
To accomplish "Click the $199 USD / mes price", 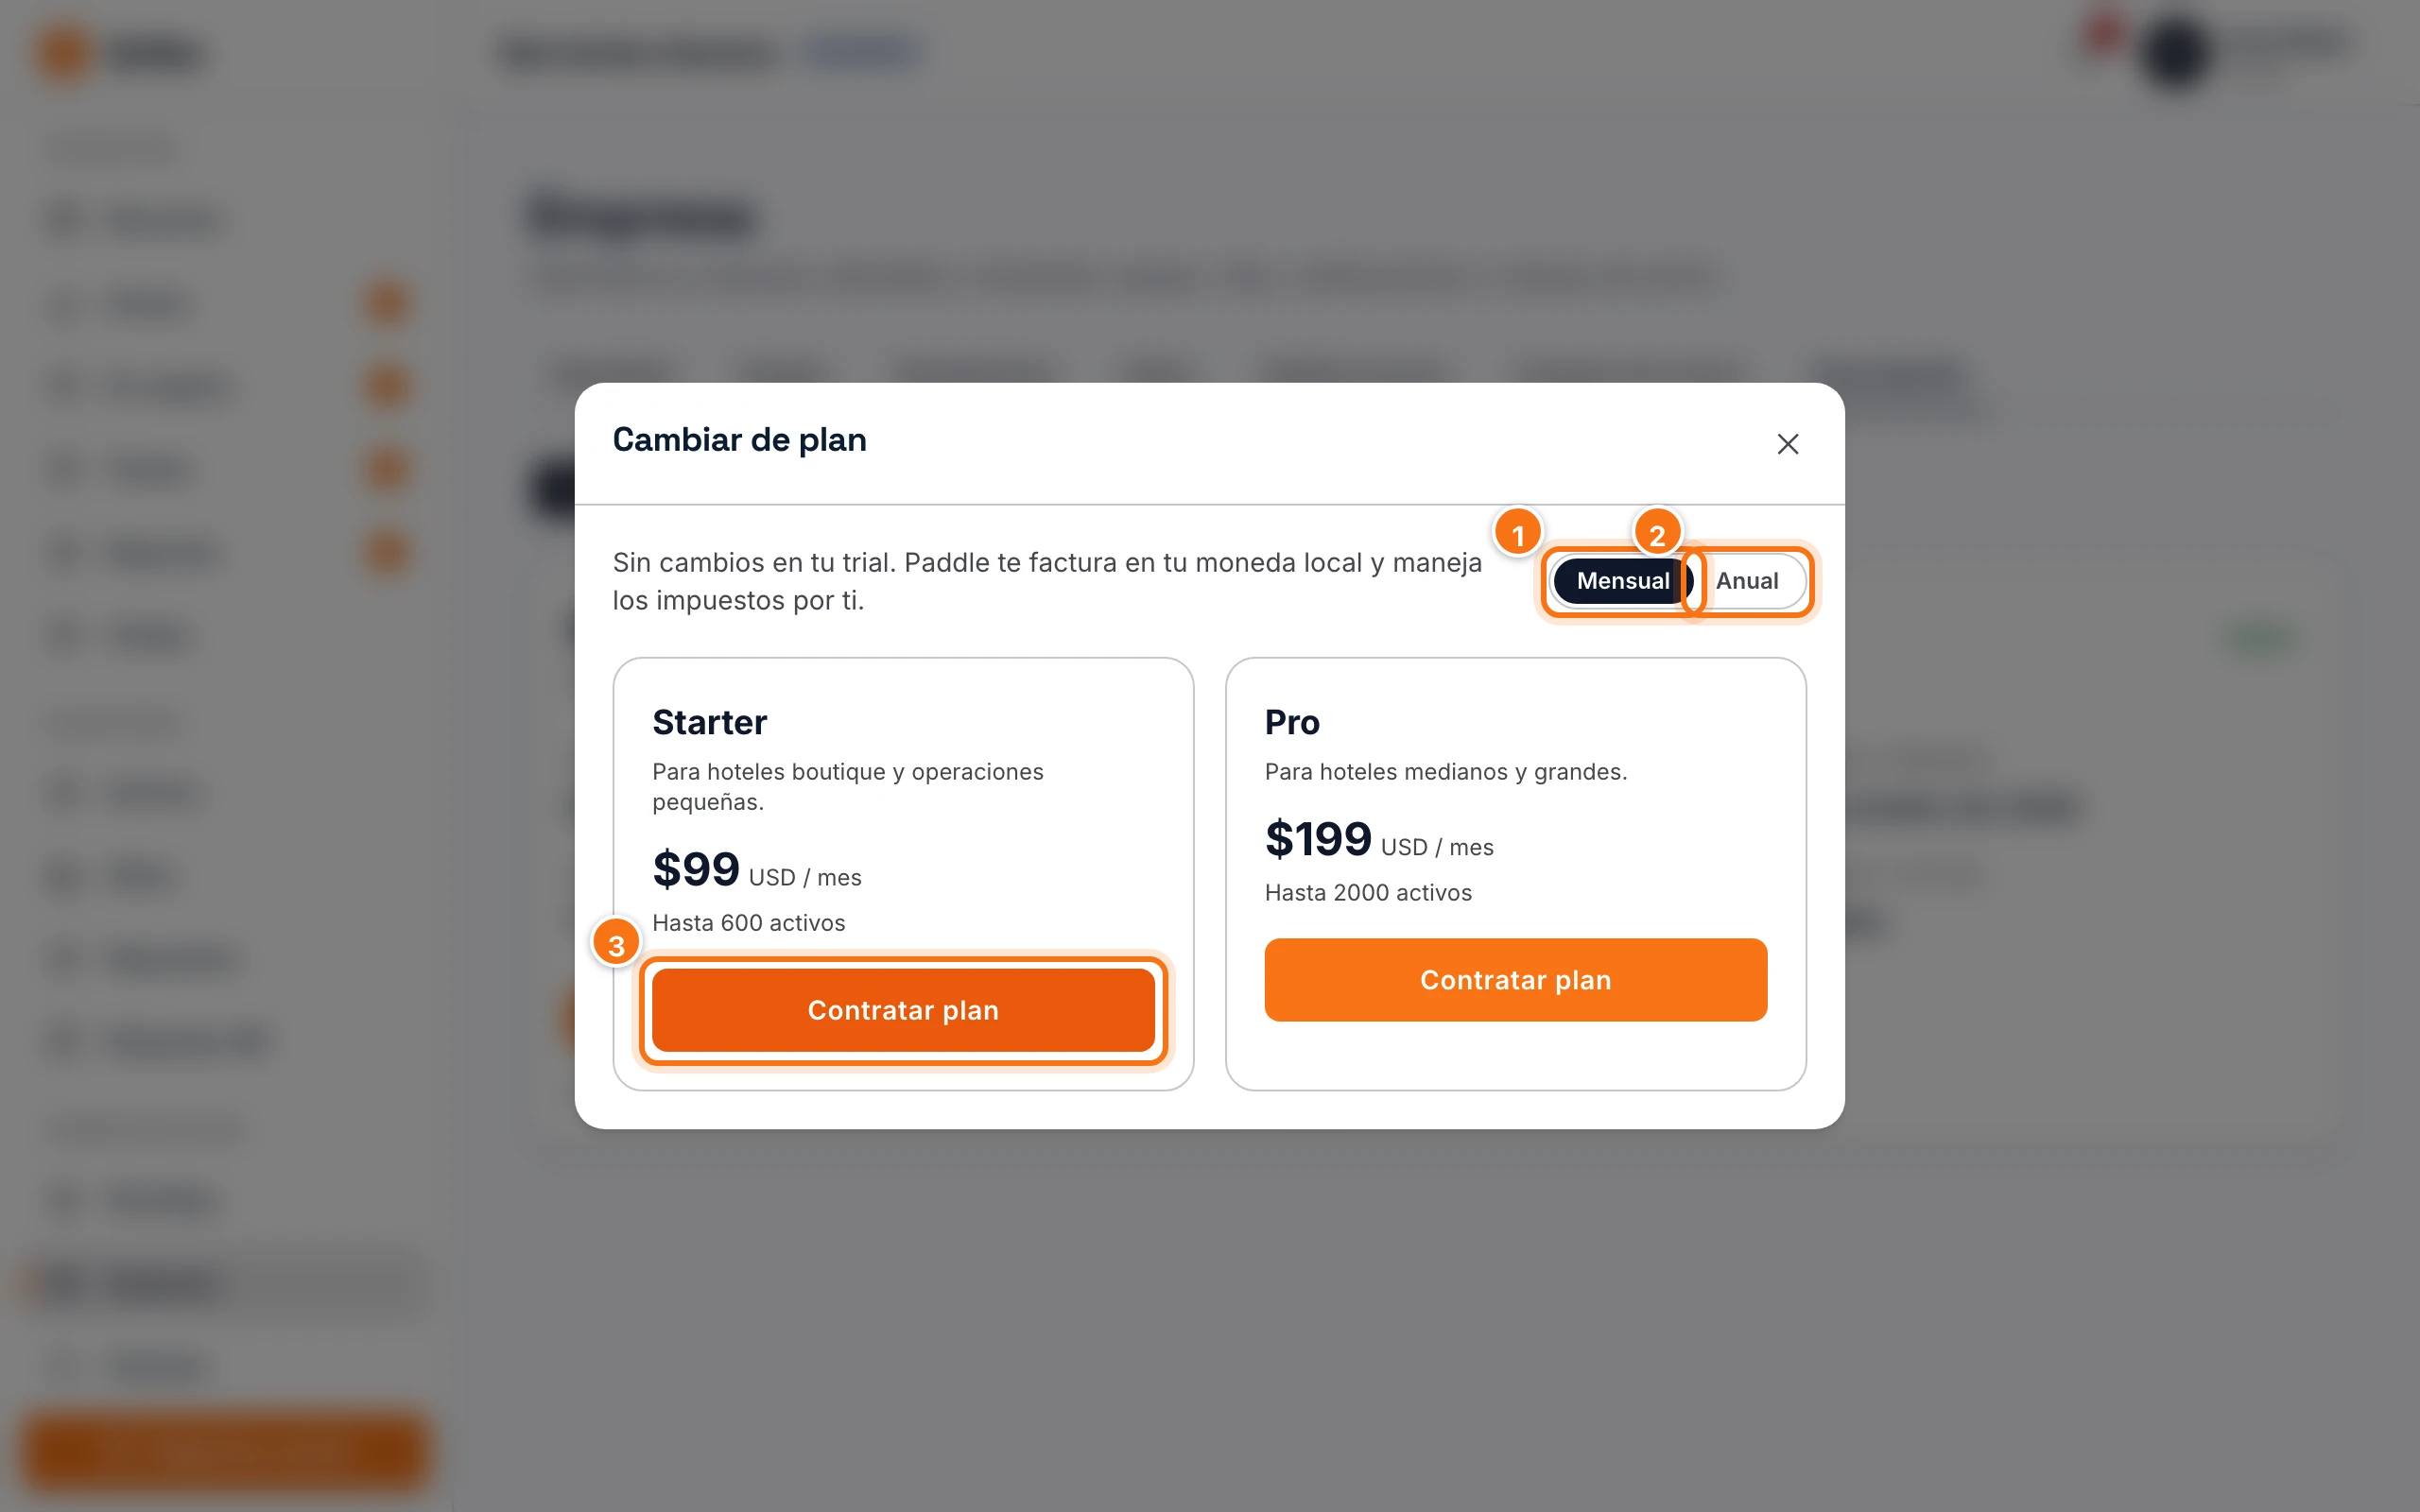I will tap(1378, 839).
